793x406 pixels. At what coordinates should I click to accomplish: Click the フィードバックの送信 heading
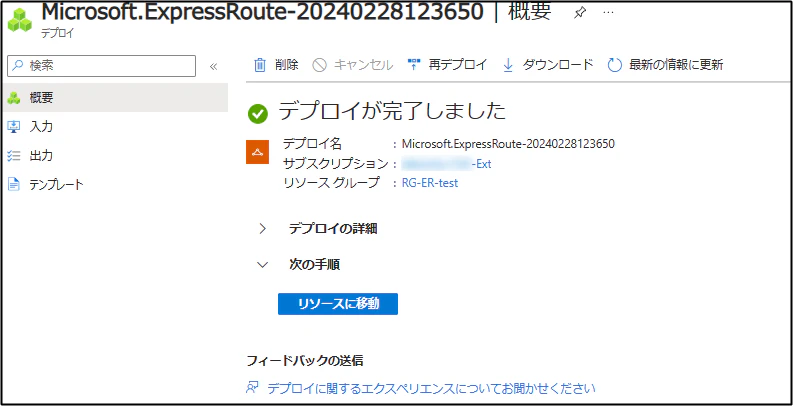pos(304,360)
